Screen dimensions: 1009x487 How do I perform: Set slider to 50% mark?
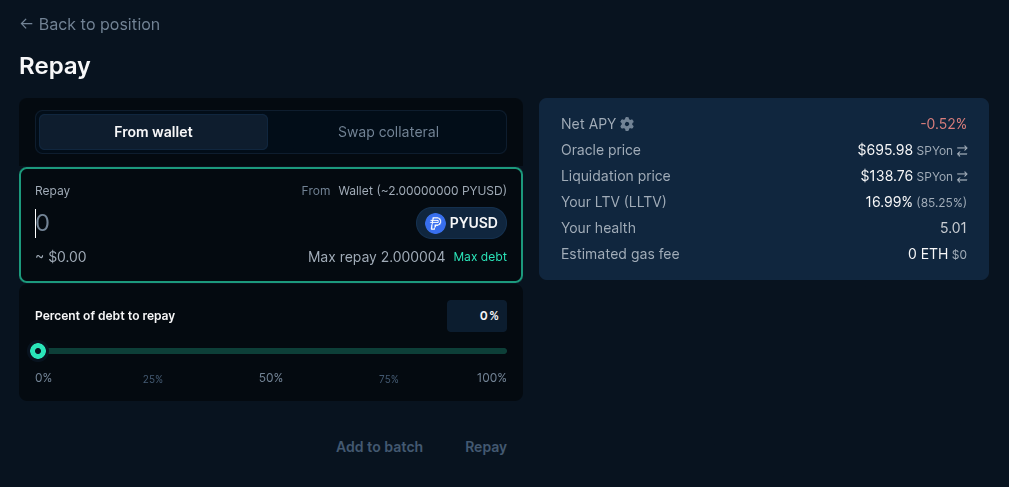pyautogui.click(x=272, y=351)
